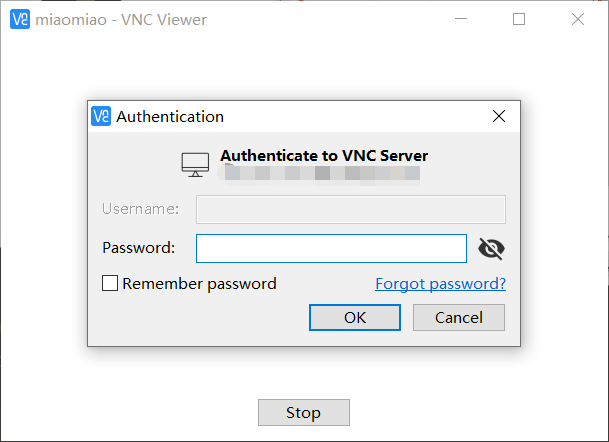The height and width of the screenshot is (442, 609).
Task: Close the miaomiao VNC Viewer window
Action: click(x=578, y=19)
